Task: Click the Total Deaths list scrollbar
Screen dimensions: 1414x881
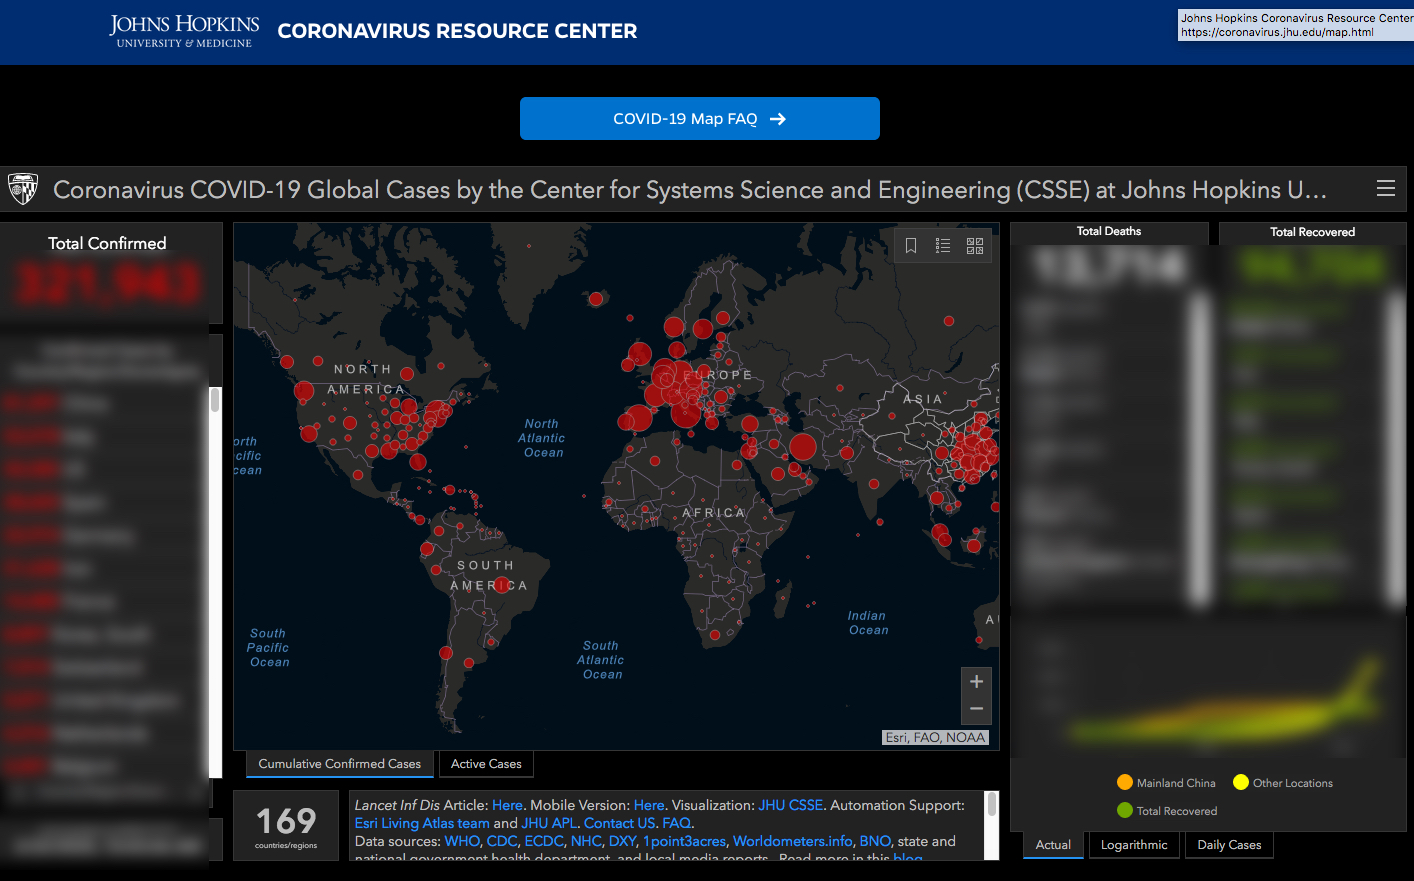Action: 1199,450
